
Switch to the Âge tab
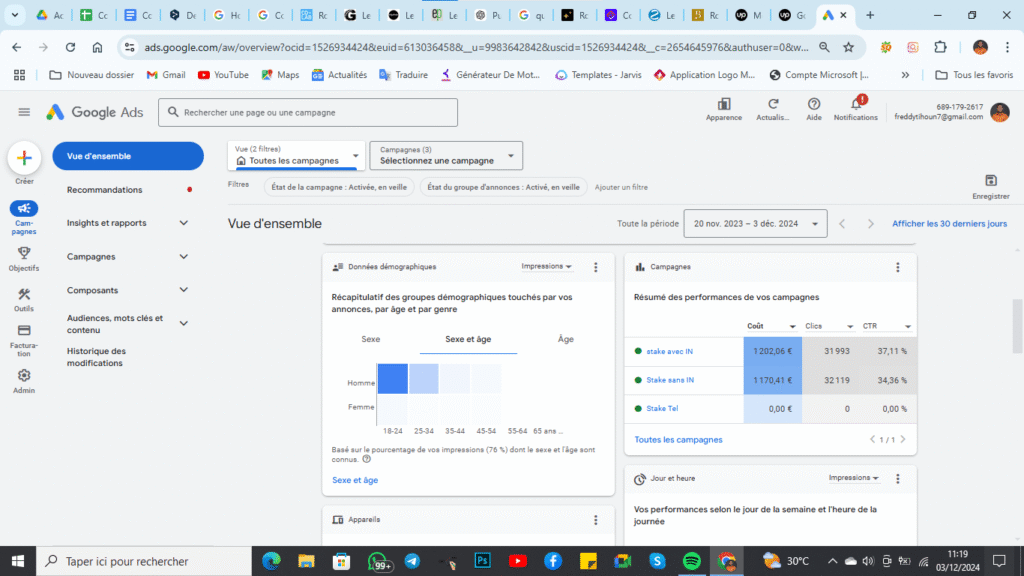coord(566,339)
